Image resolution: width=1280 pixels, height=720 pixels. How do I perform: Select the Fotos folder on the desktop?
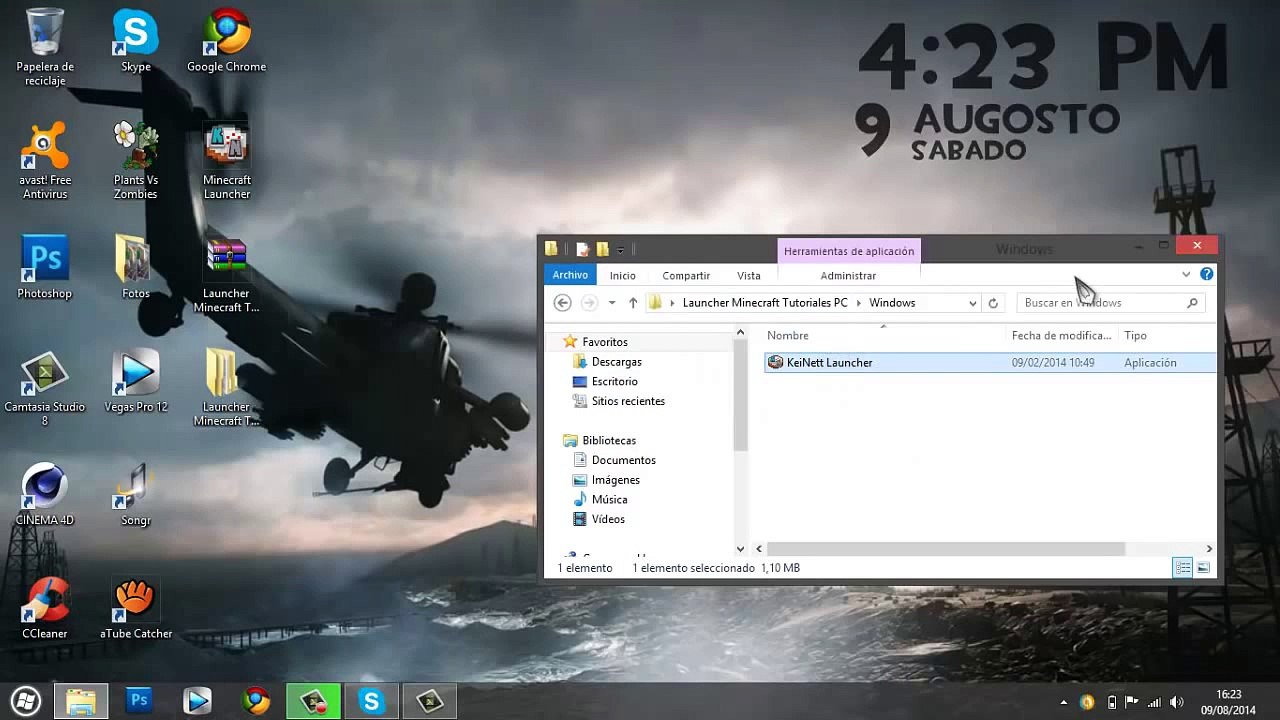pyautogui.click(x=136, y=267)
